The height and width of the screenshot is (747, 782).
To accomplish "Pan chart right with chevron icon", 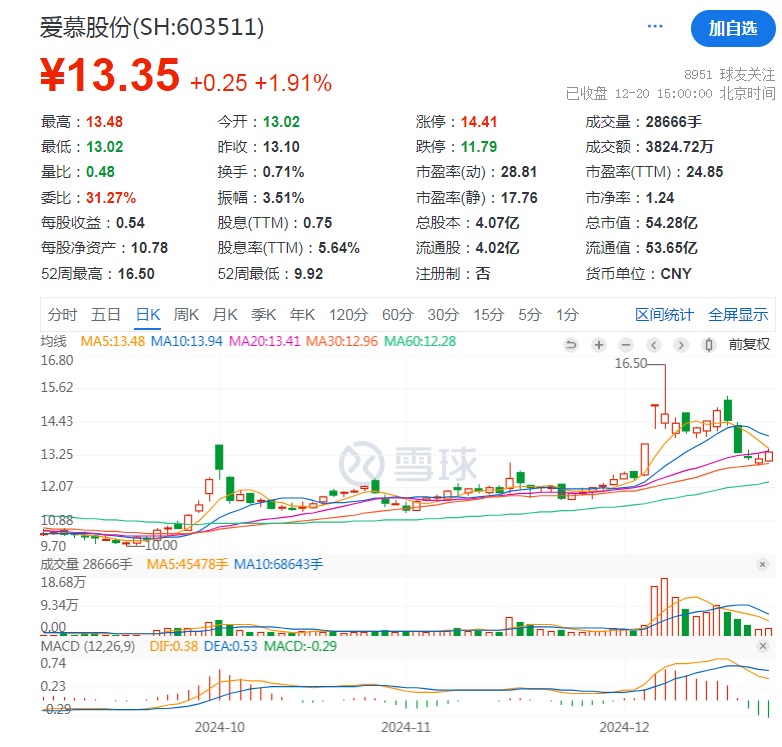I will [x=681, y=345].
